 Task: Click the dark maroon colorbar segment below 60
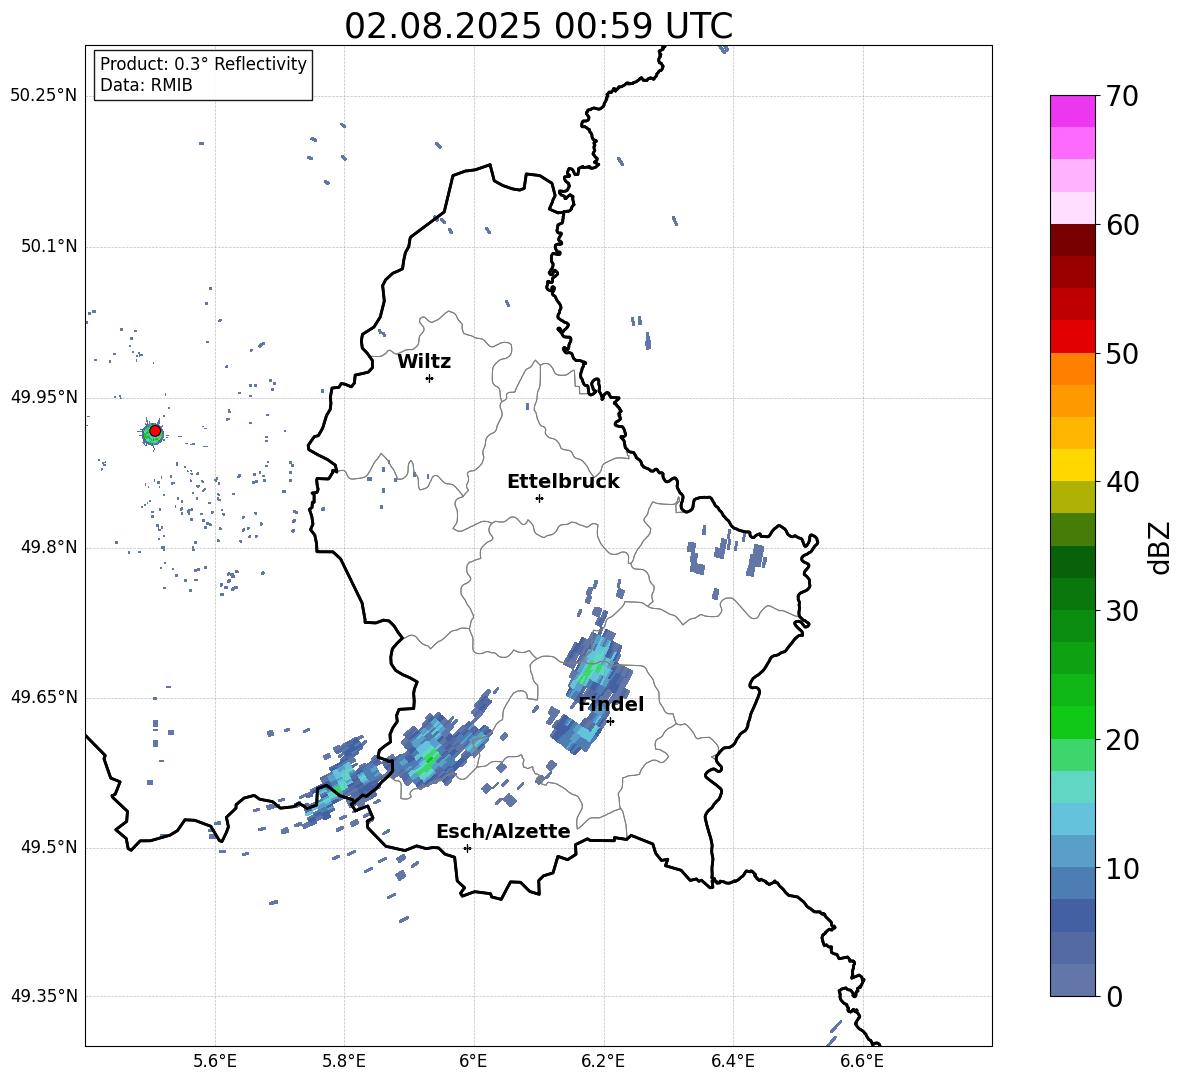1072,240
